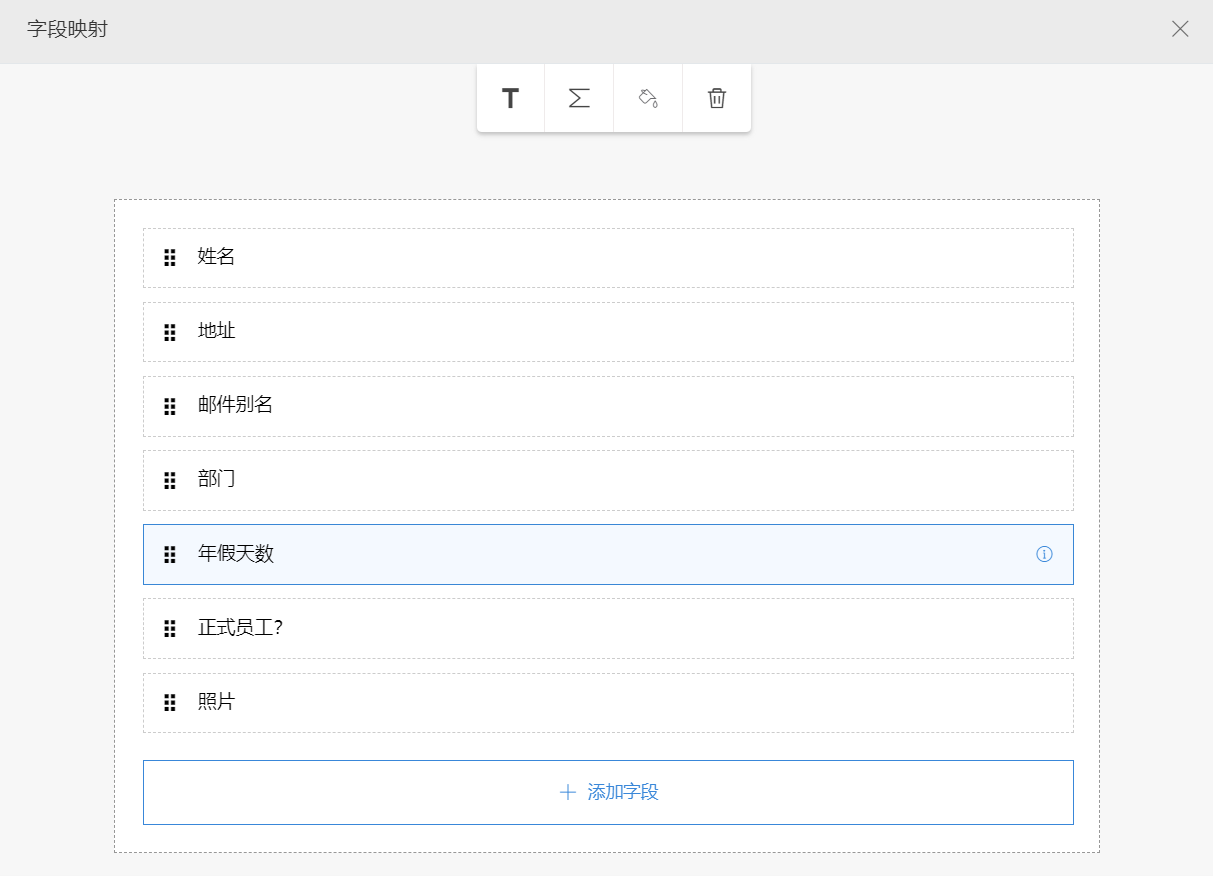Click drag handle of 邮件别名 field
Viewport: 1213px width, 876px height.
pos(170,406)
